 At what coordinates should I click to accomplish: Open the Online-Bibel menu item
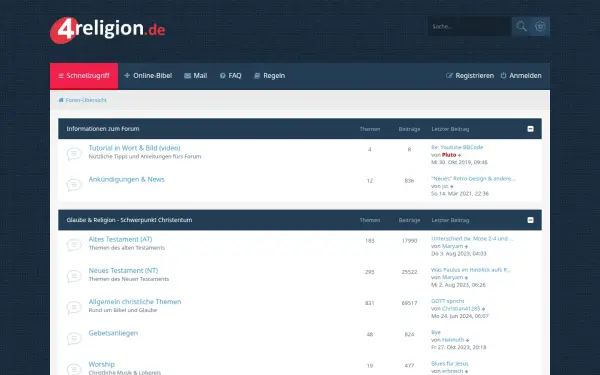(x=148, y=76)
